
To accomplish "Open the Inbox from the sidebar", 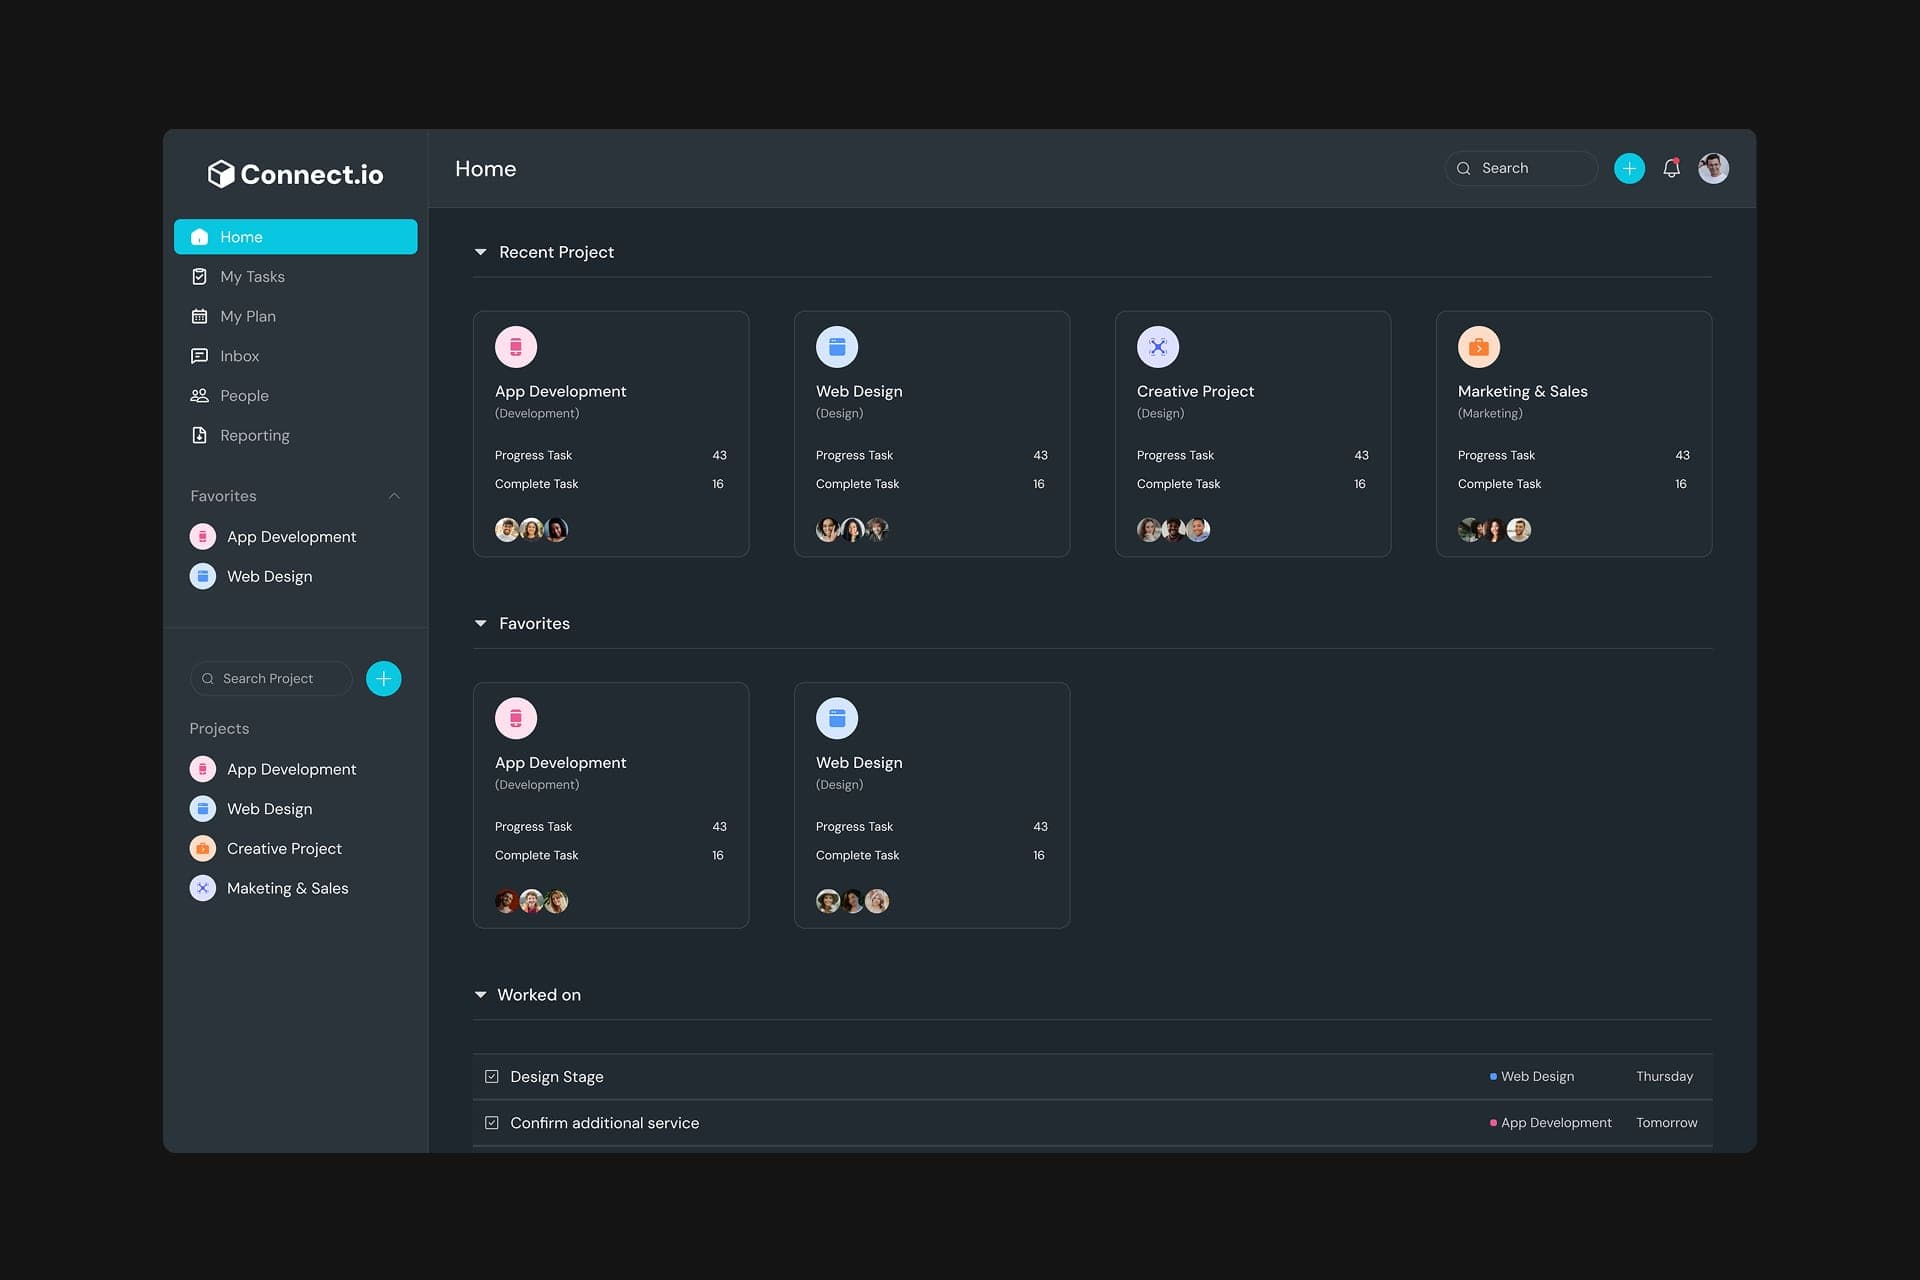I will (239, 355).
